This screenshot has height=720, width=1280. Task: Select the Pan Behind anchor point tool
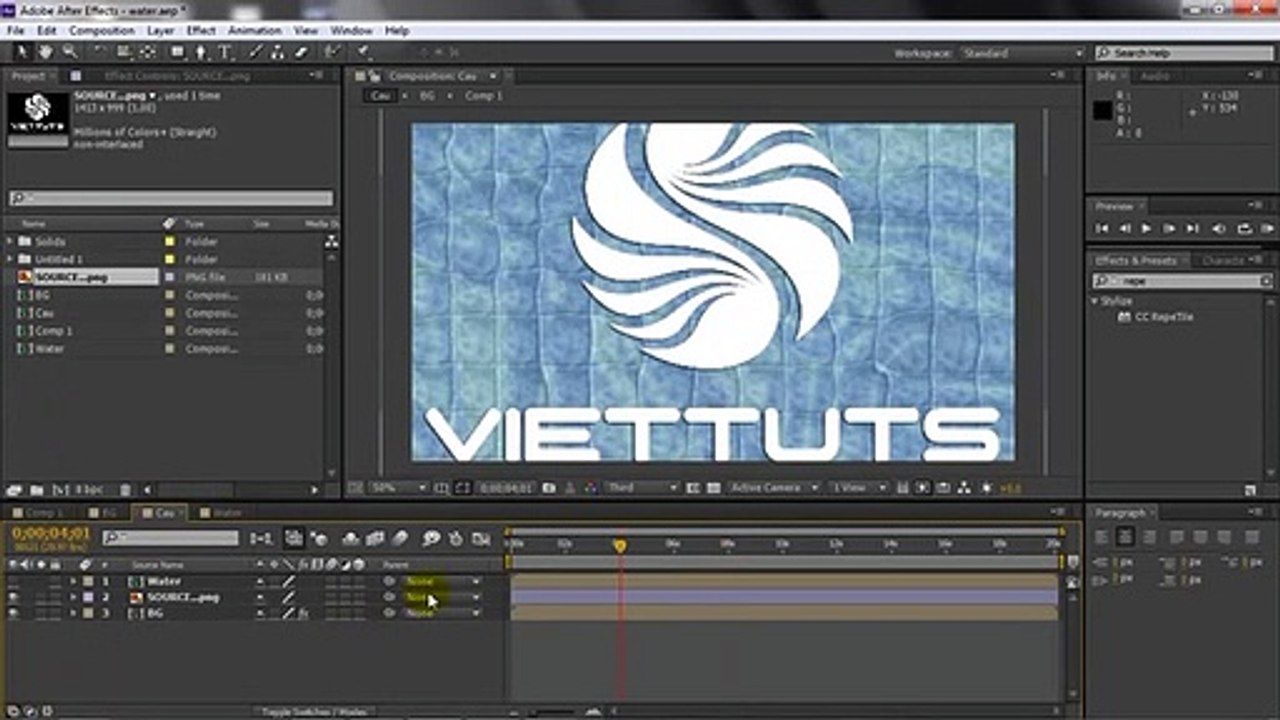148,52
